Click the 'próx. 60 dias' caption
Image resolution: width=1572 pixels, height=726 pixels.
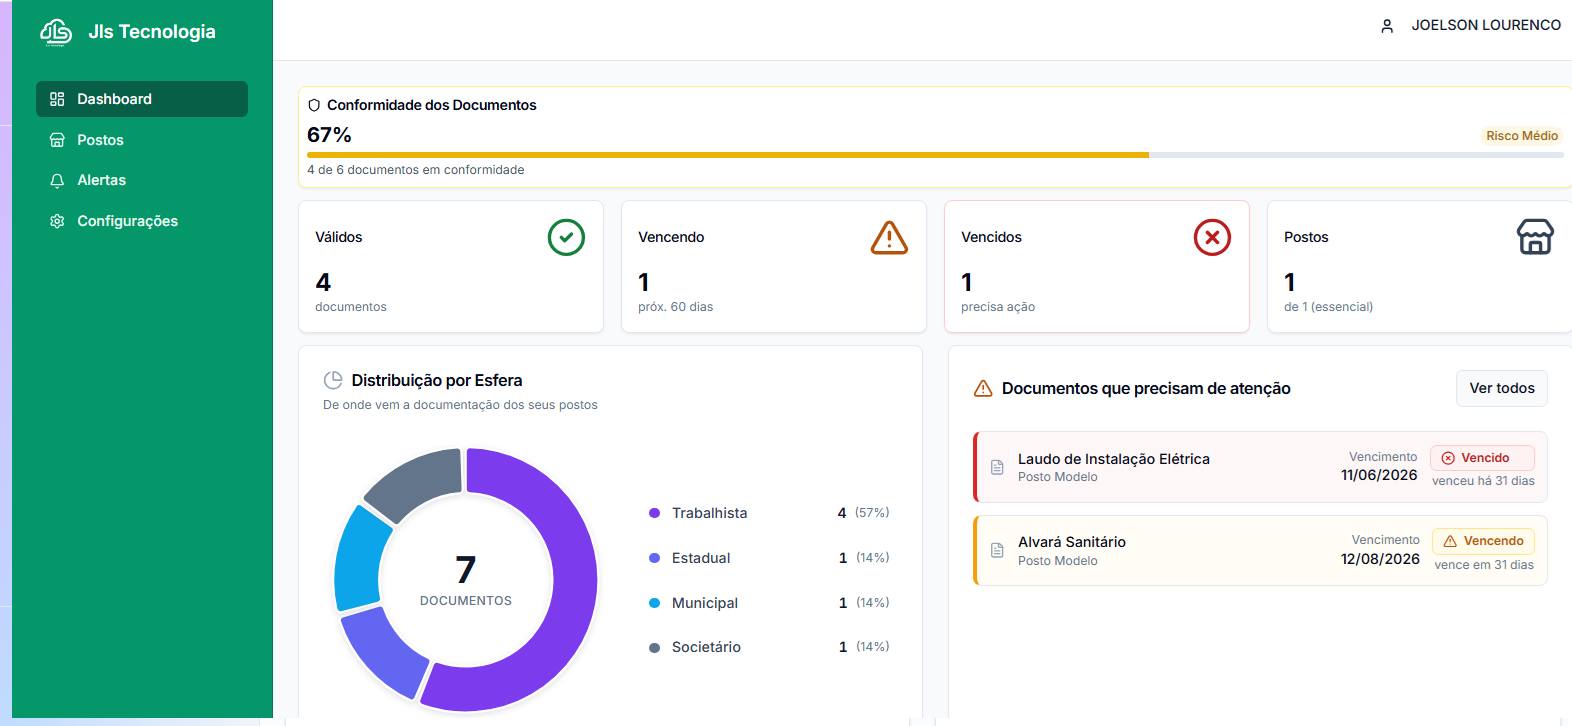tap(676, 307)
